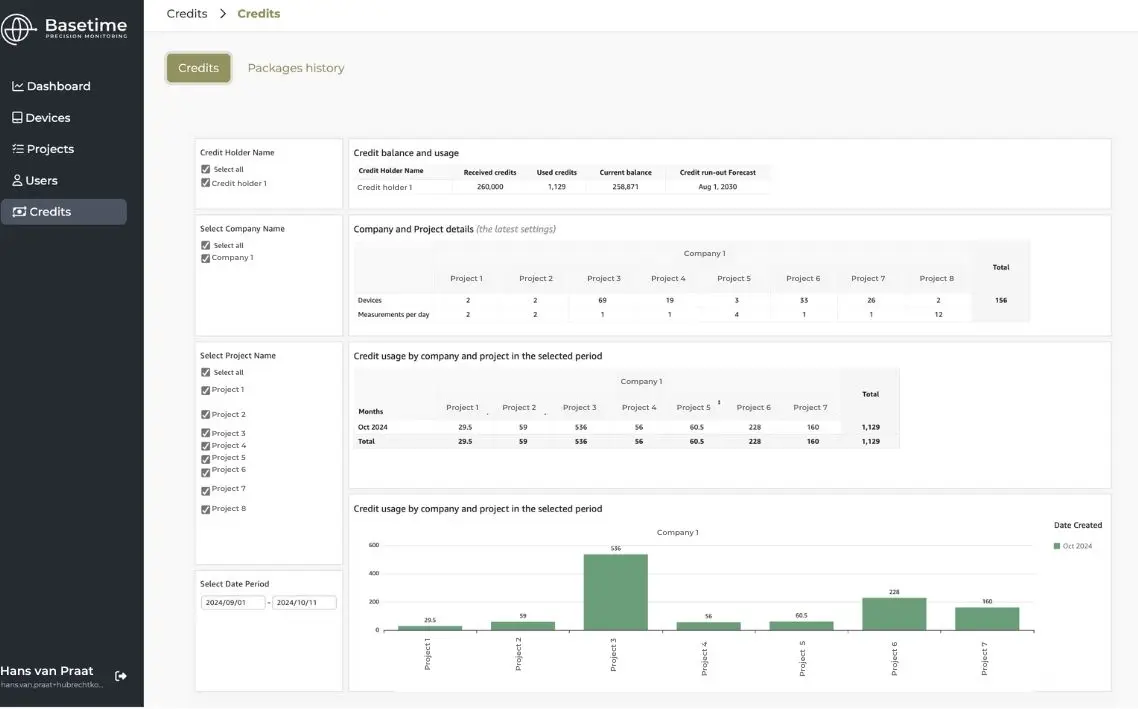Click the green Oct 2024 legend swatch
Image resolution: width=1138 pixels, height=709 pixels.
pos(1057,546)
